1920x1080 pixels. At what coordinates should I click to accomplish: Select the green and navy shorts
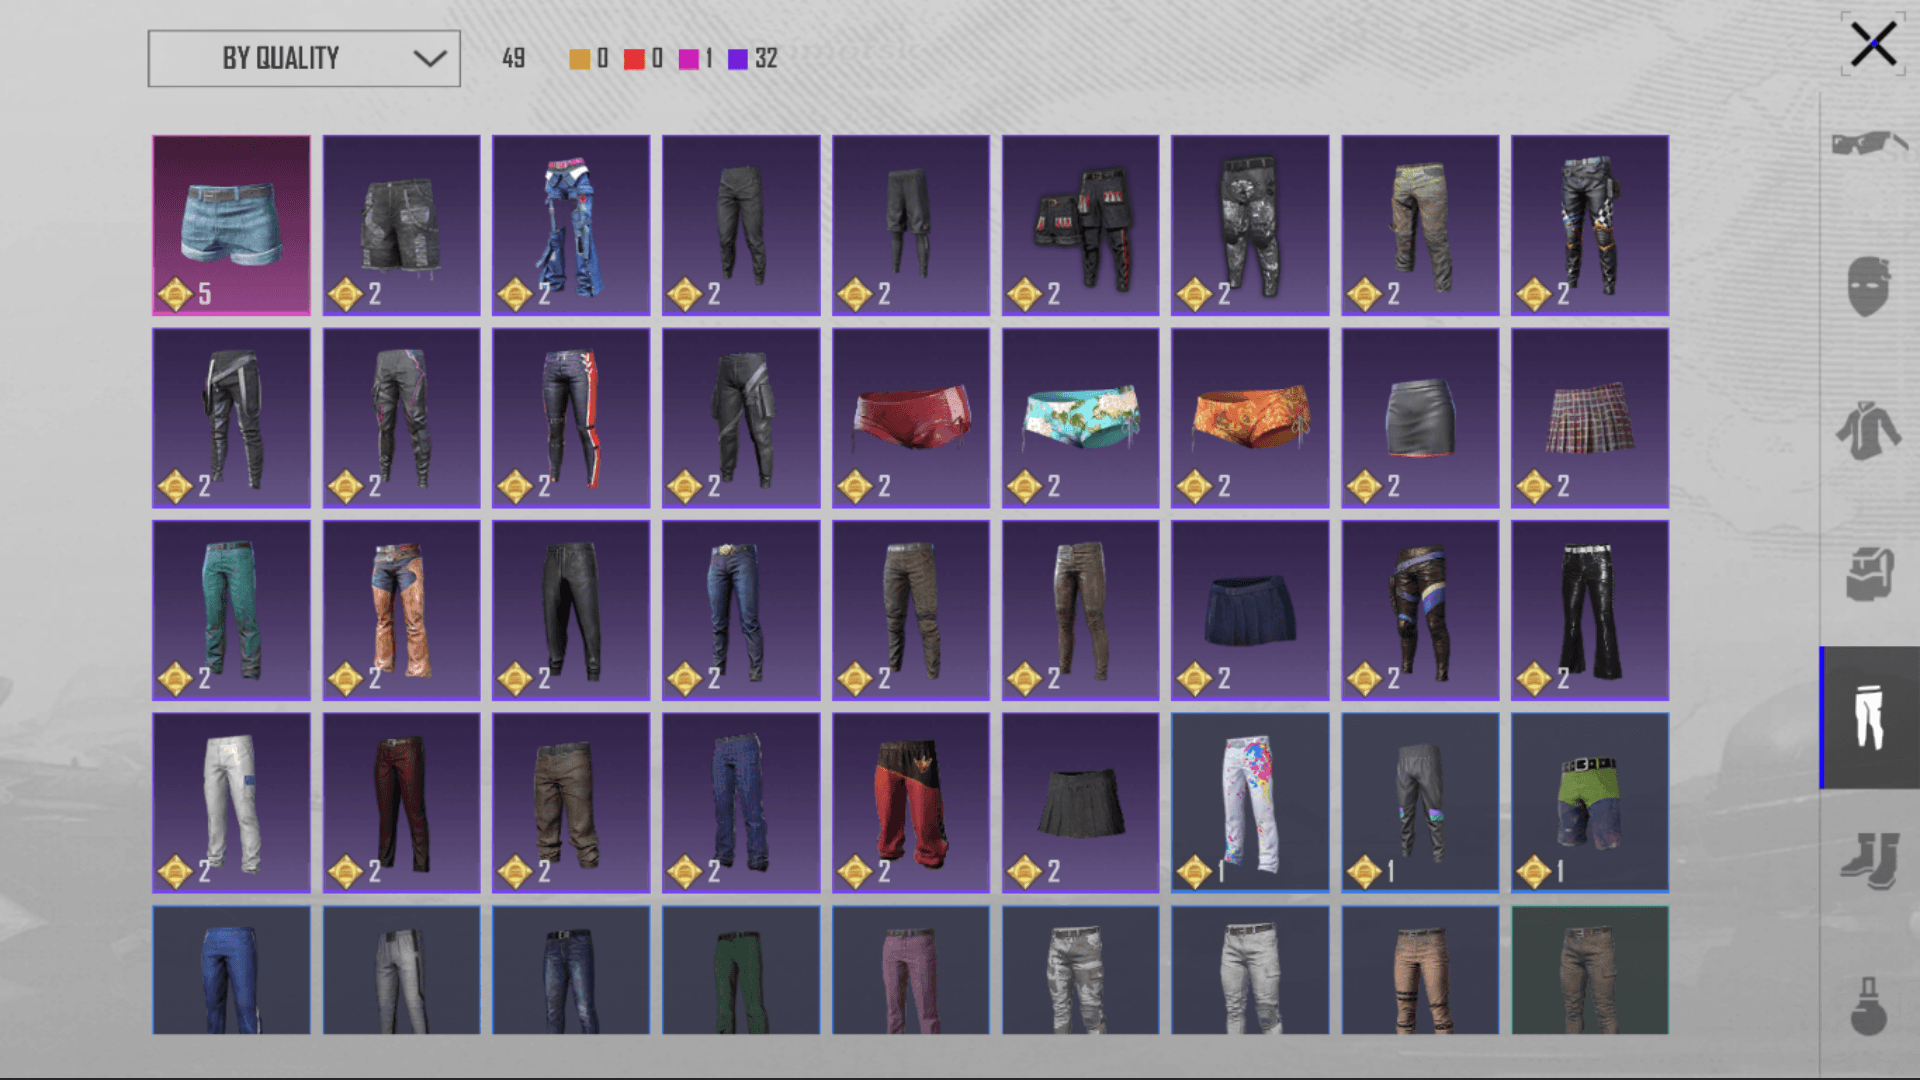[1590, 803]
